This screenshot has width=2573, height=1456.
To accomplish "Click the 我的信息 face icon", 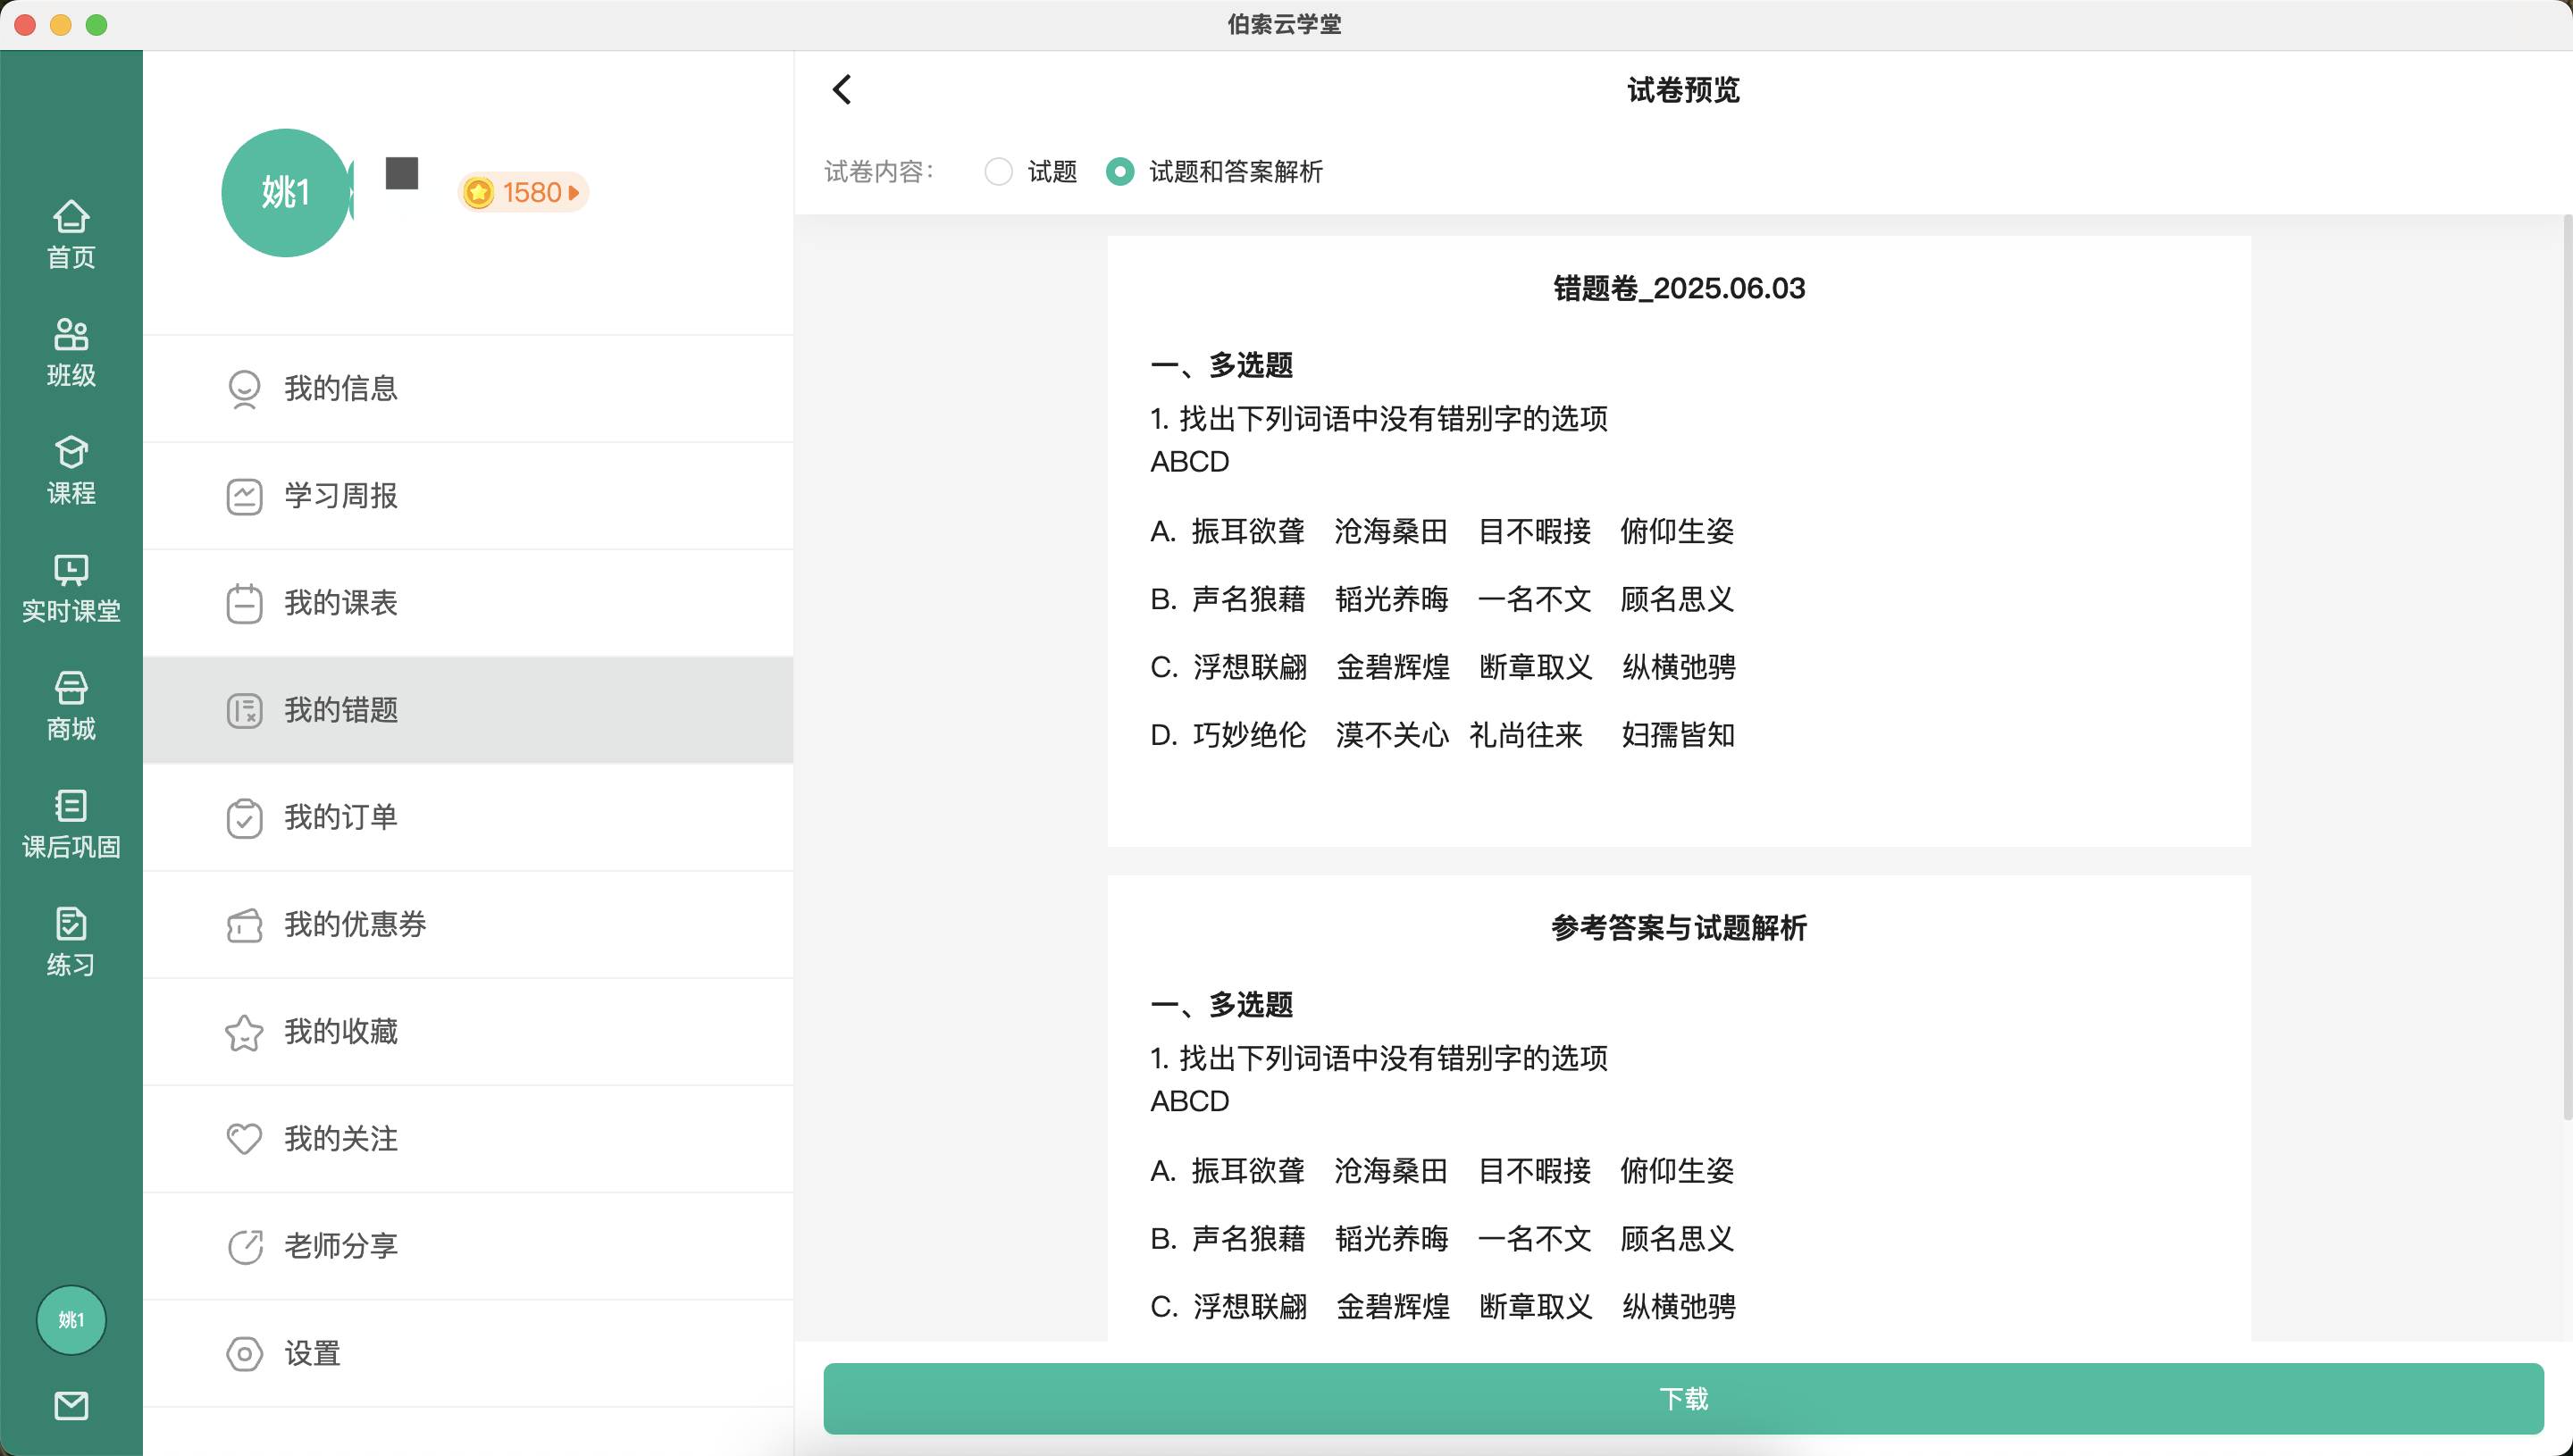I will [x=244, y=389].
